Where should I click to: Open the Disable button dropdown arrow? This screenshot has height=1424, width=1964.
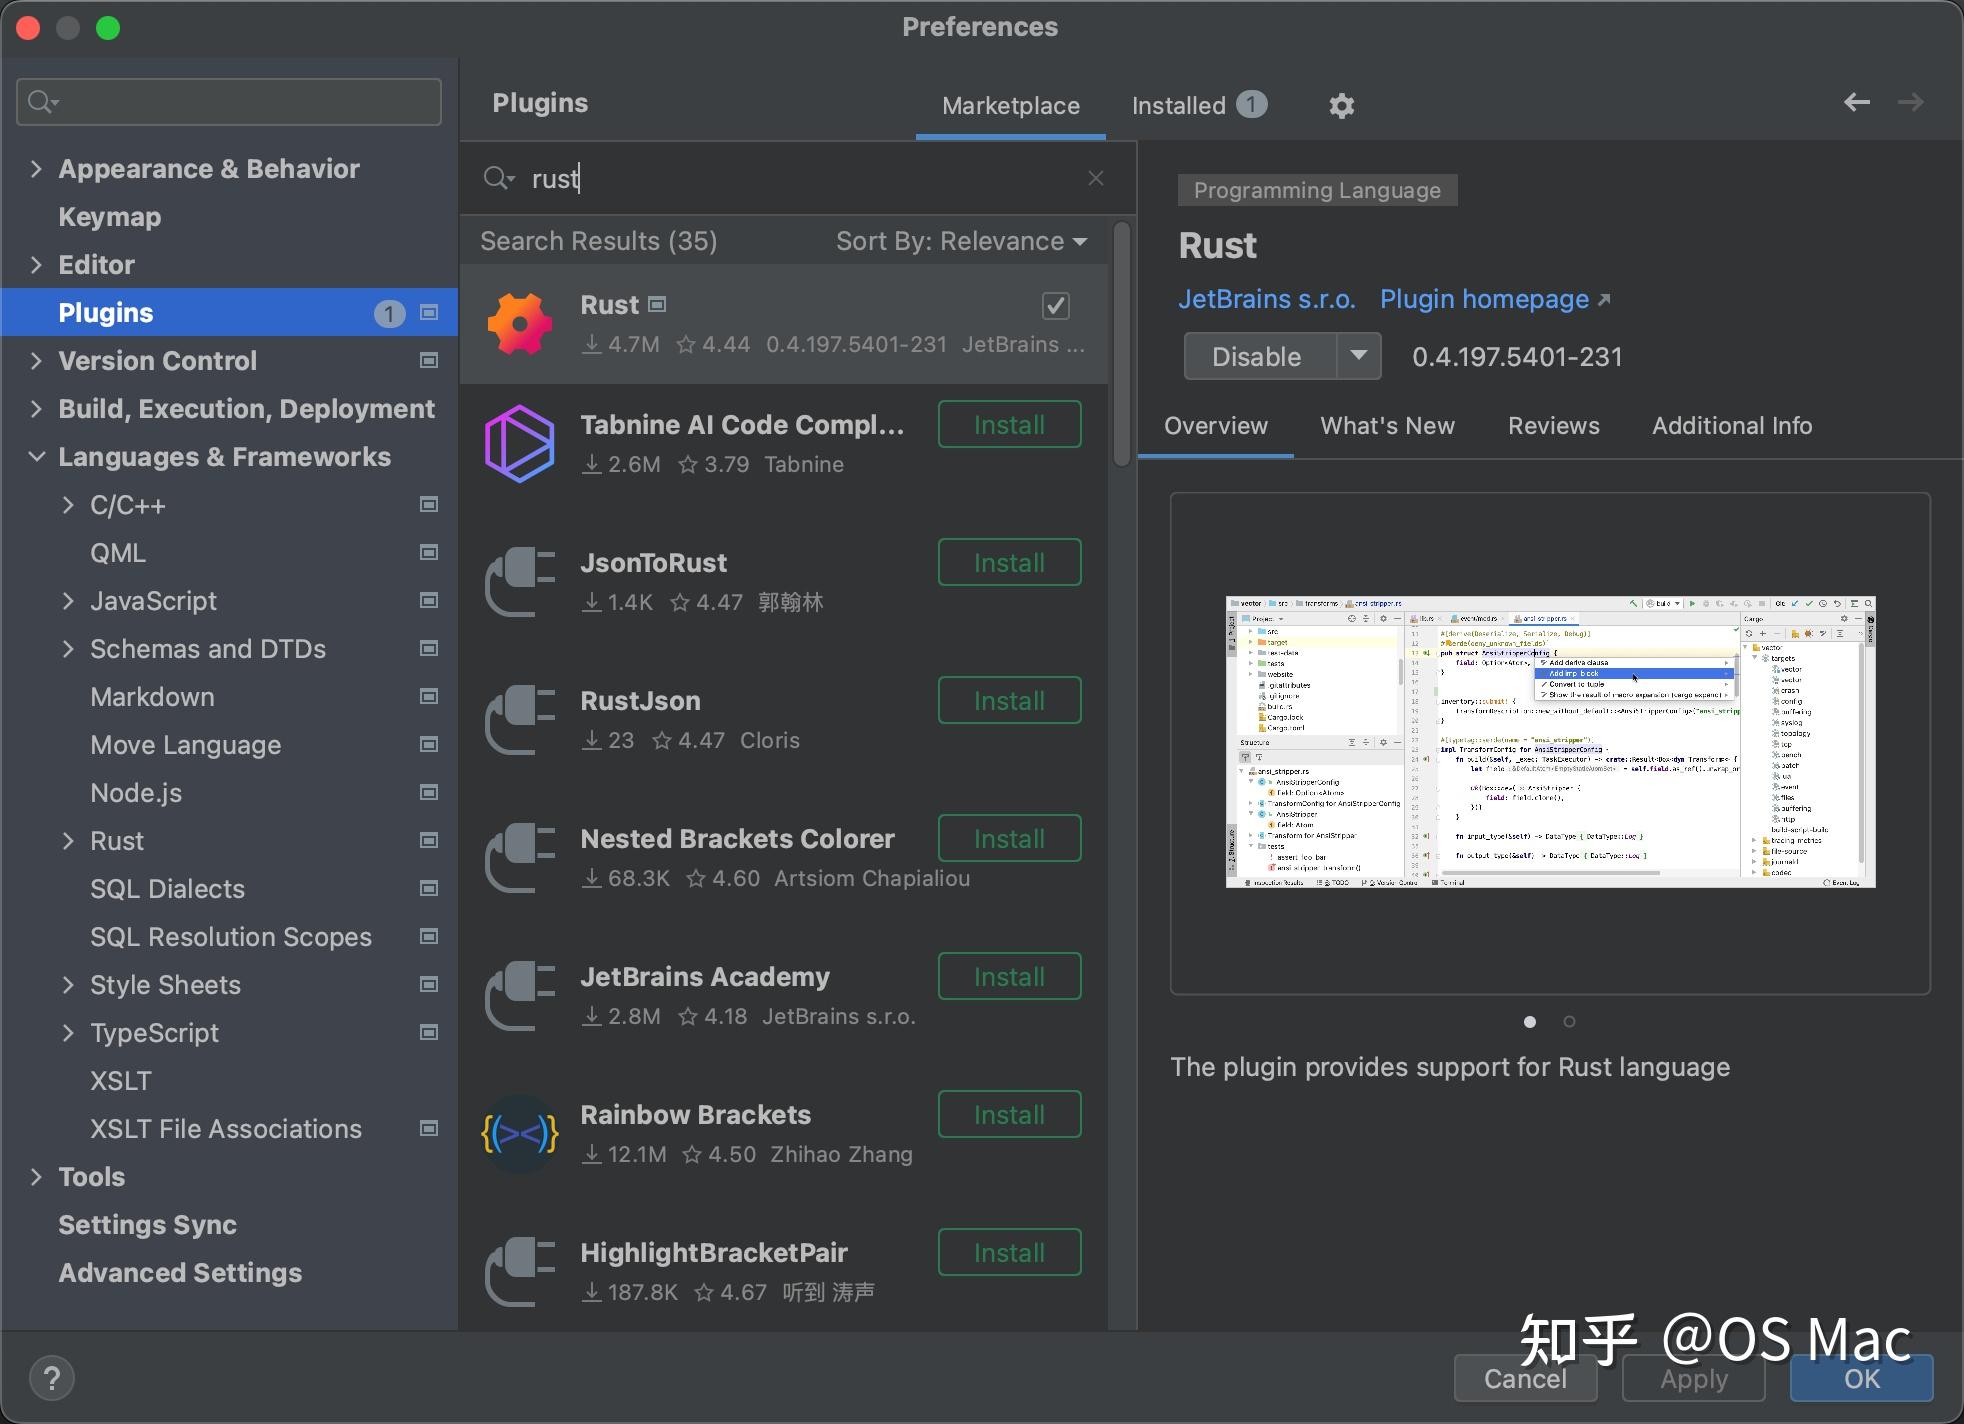(x=1358, y=356)
